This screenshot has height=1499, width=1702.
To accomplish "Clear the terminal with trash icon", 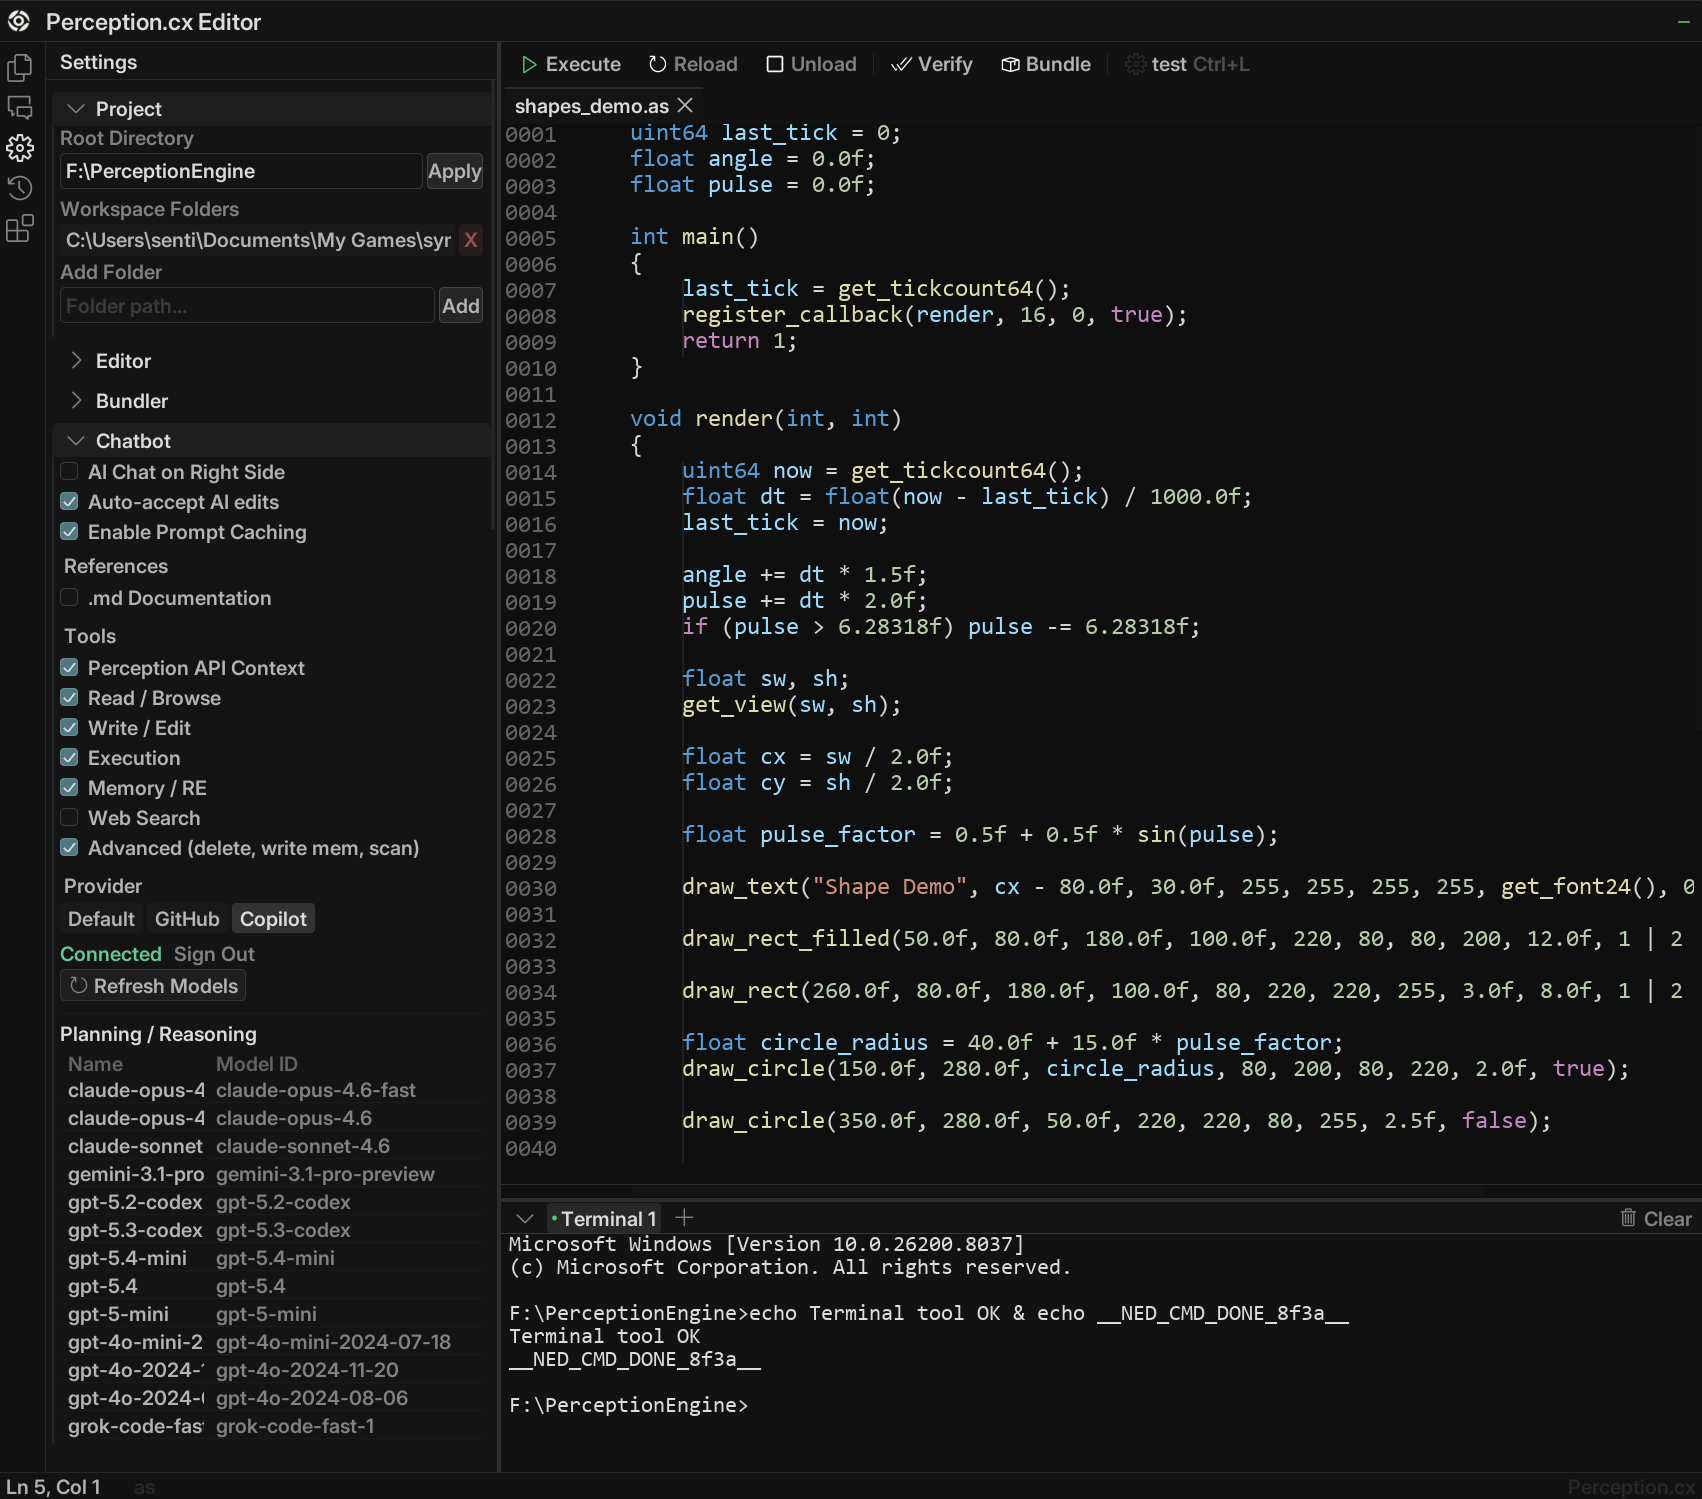I will click(1628, 1218).
